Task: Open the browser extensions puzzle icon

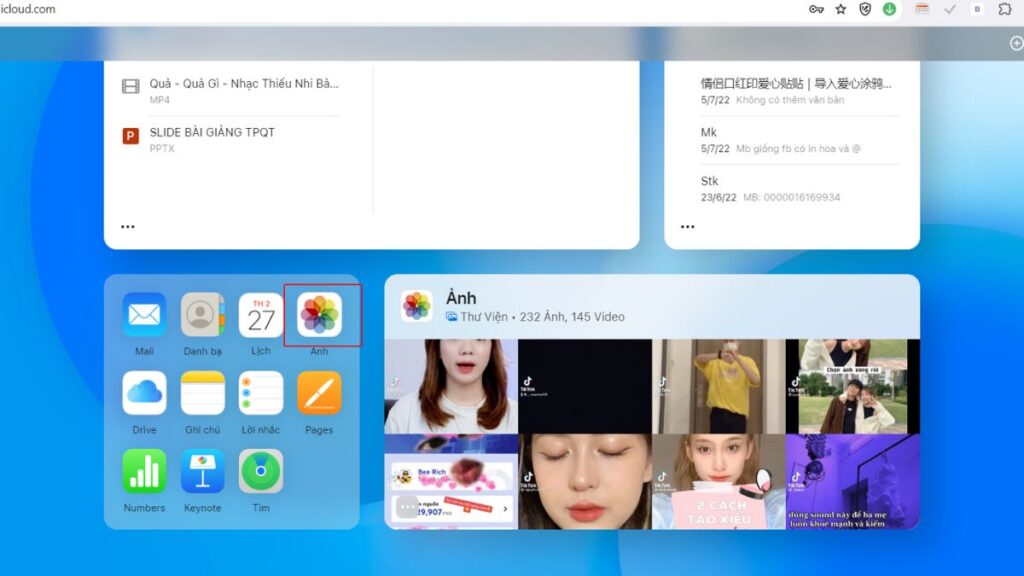Action: tap(1005, 9)
